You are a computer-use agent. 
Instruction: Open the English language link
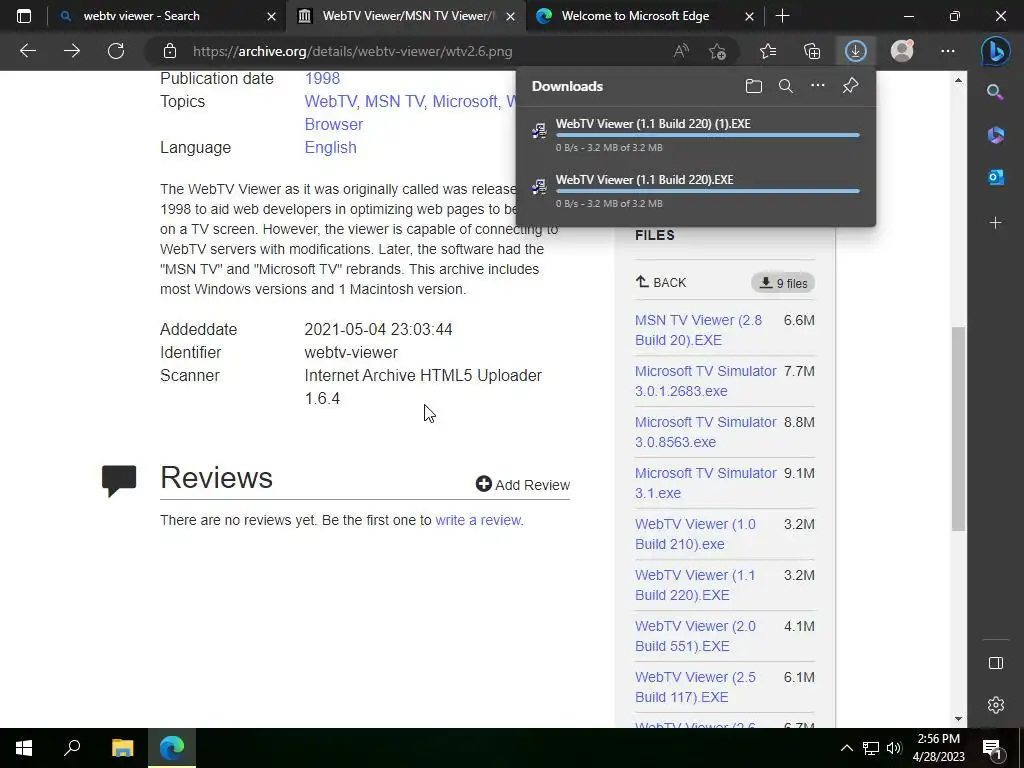330,148
